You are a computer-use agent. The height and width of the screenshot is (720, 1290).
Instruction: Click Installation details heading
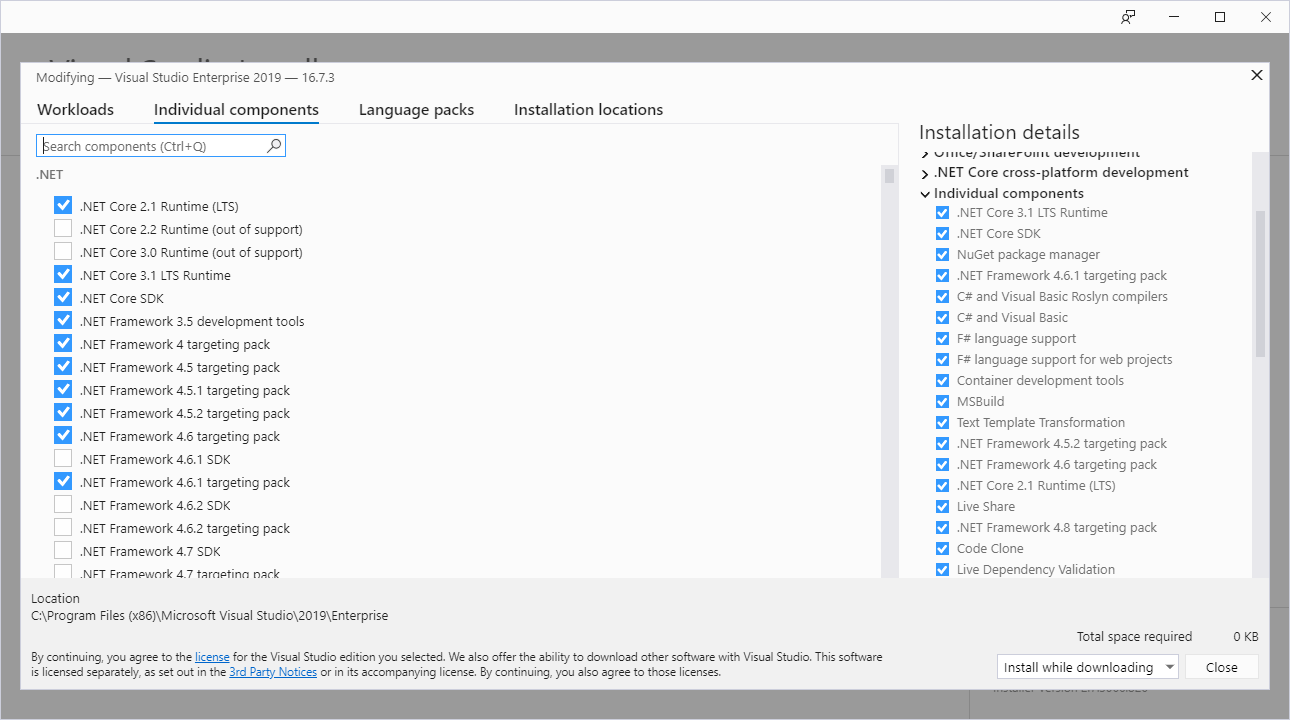click(x=999, y=132)
